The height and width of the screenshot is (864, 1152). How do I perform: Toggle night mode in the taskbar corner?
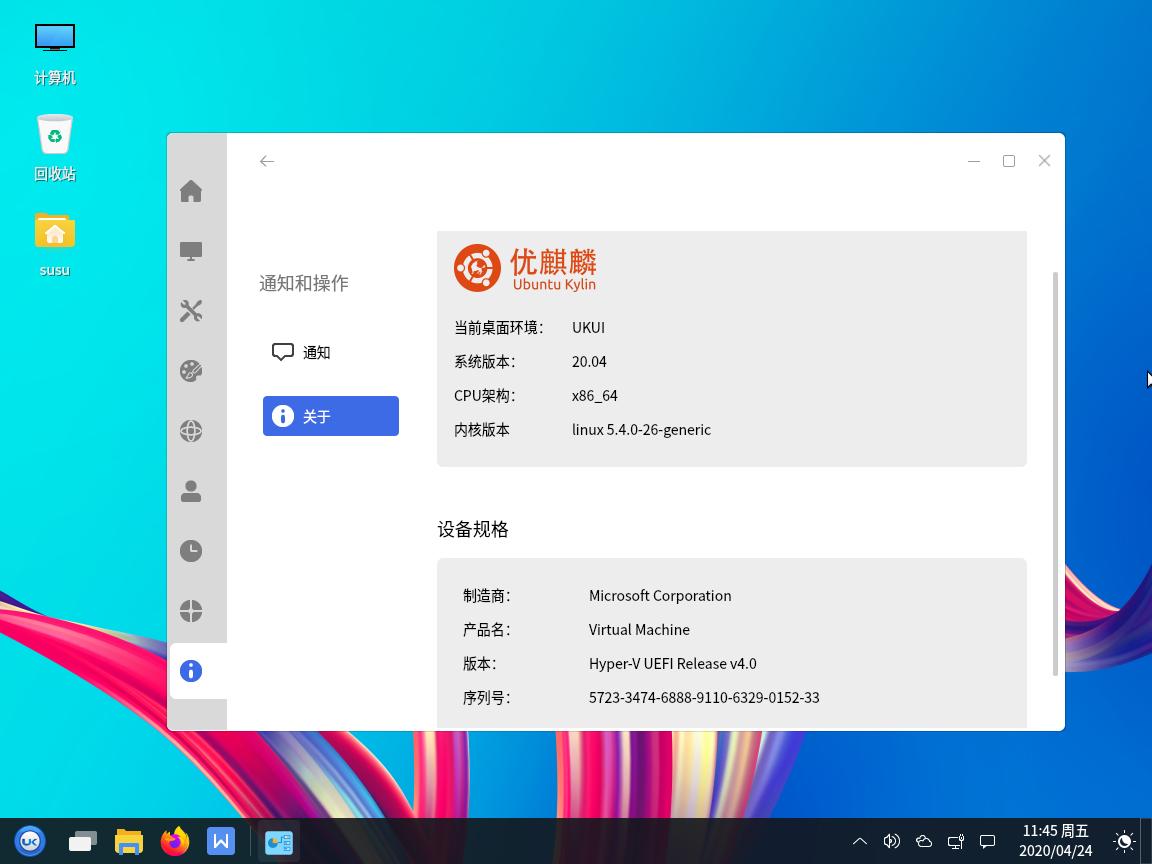1124,841
